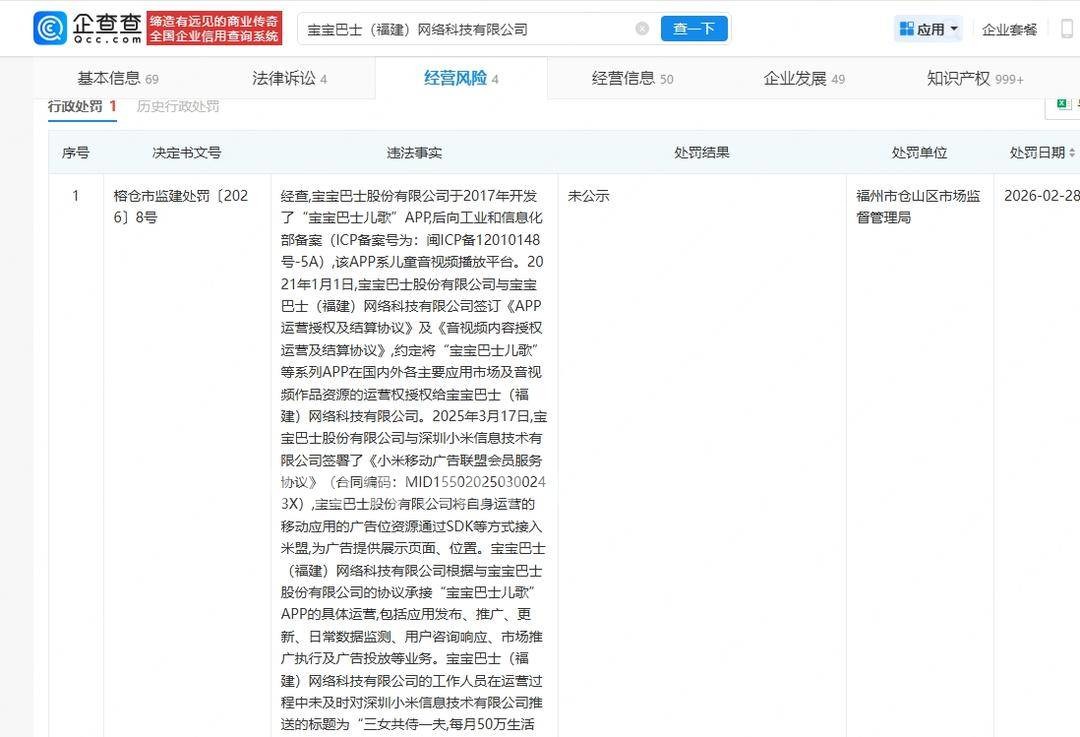Go to the 企业发展 tab
Image resolution: width=1080 pixels, height=737 pixels.
(804, 79)
